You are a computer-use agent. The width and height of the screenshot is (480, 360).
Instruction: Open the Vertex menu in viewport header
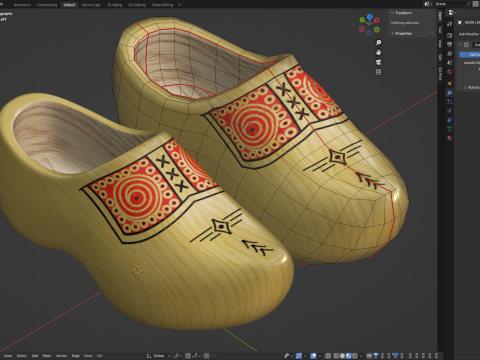[x=61, y=356]
